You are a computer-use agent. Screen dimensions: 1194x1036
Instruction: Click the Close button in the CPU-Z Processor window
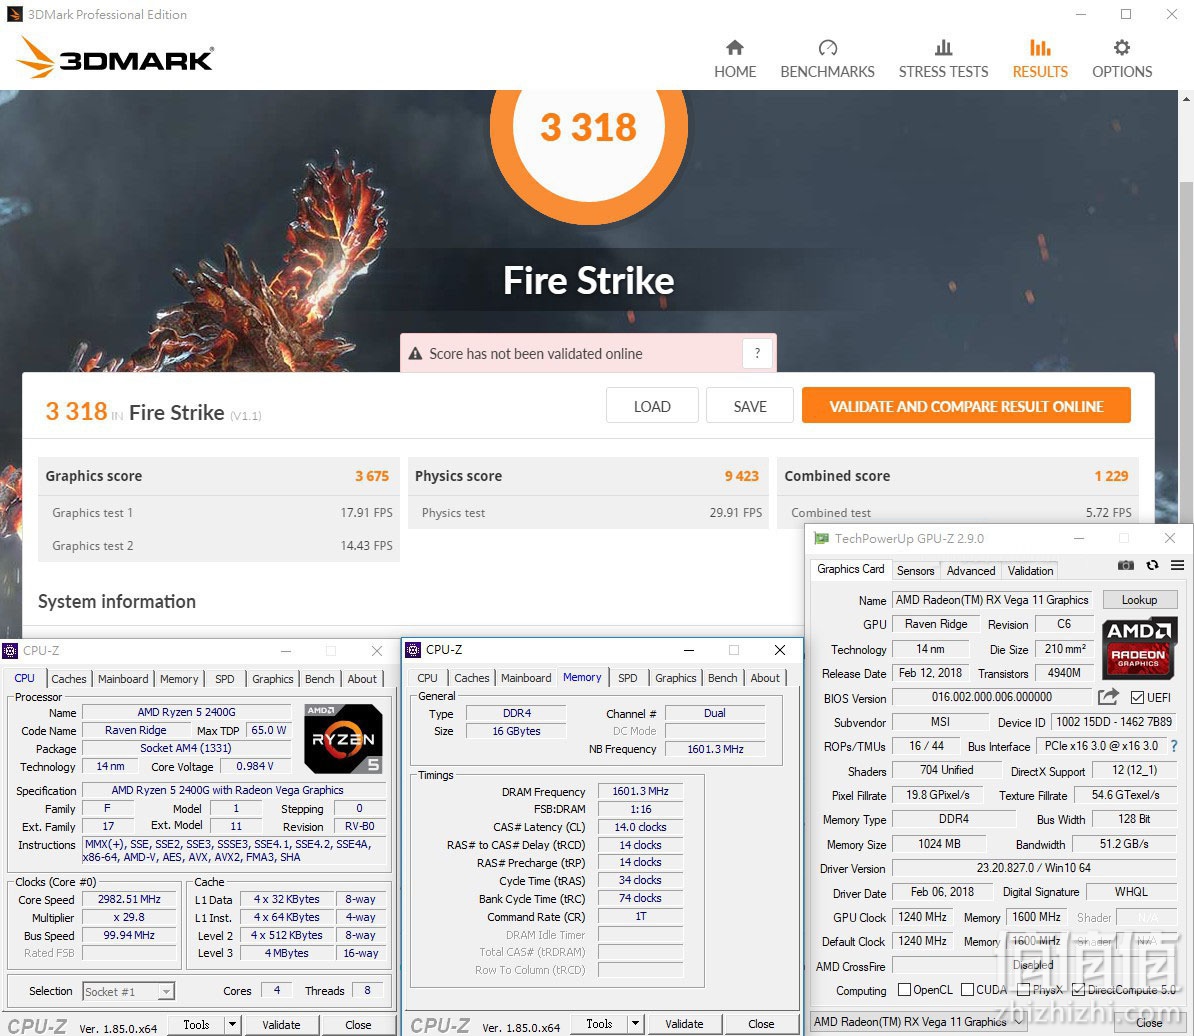click(358, 1025)
